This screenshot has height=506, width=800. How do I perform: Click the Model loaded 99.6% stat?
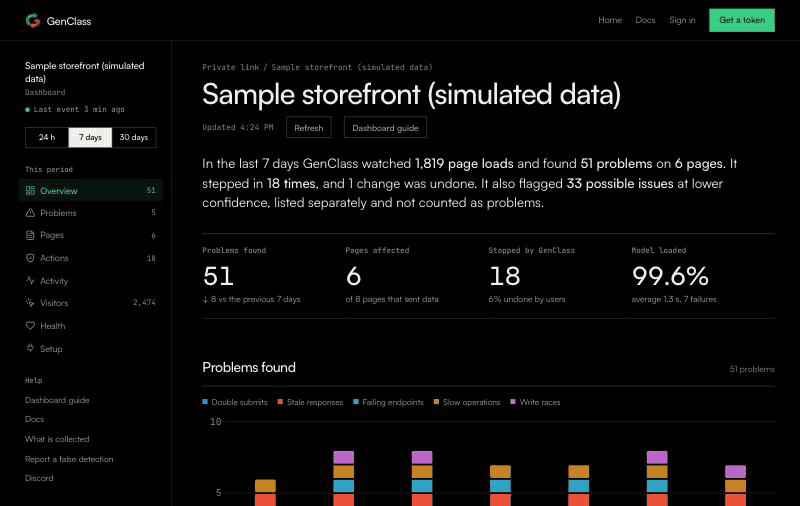tap(674, 275)
